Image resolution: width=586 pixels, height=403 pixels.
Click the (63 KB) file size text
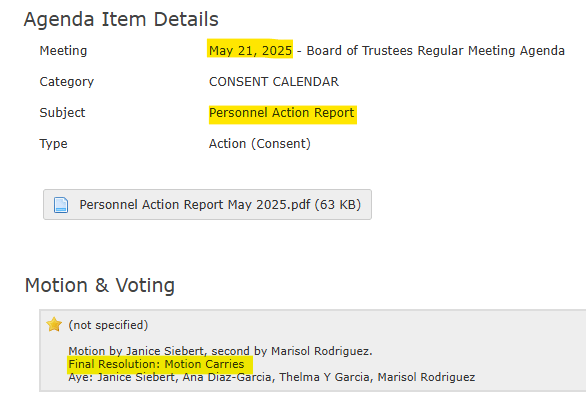point(337,204)
